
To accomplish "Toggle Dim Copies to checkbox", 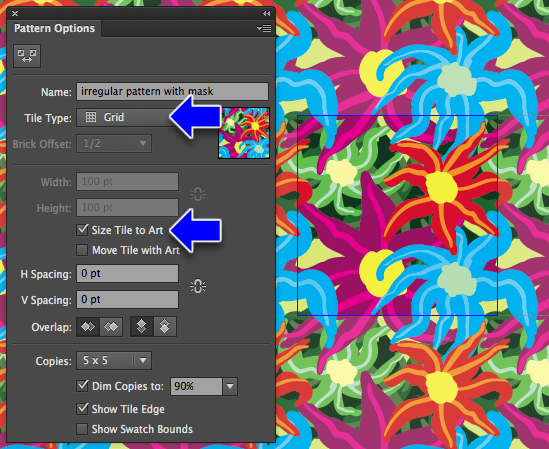I will pos(82,386).
